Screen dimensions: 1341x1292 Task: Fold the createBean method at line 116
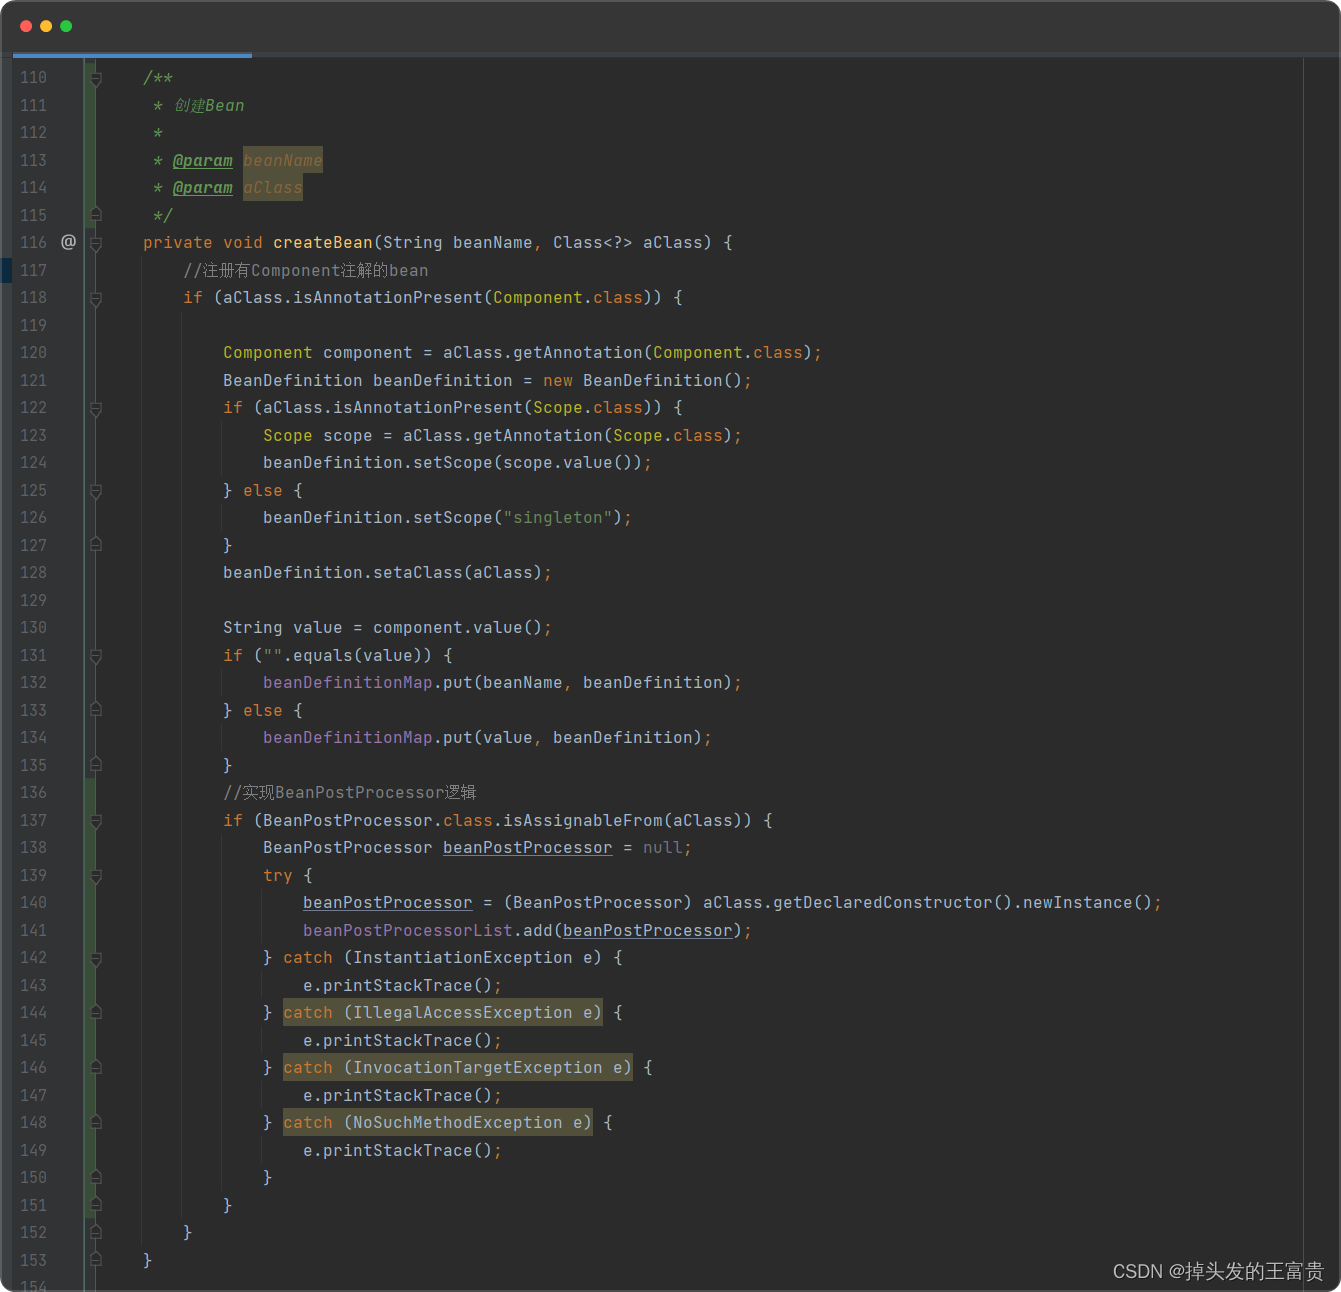(96, 243)
